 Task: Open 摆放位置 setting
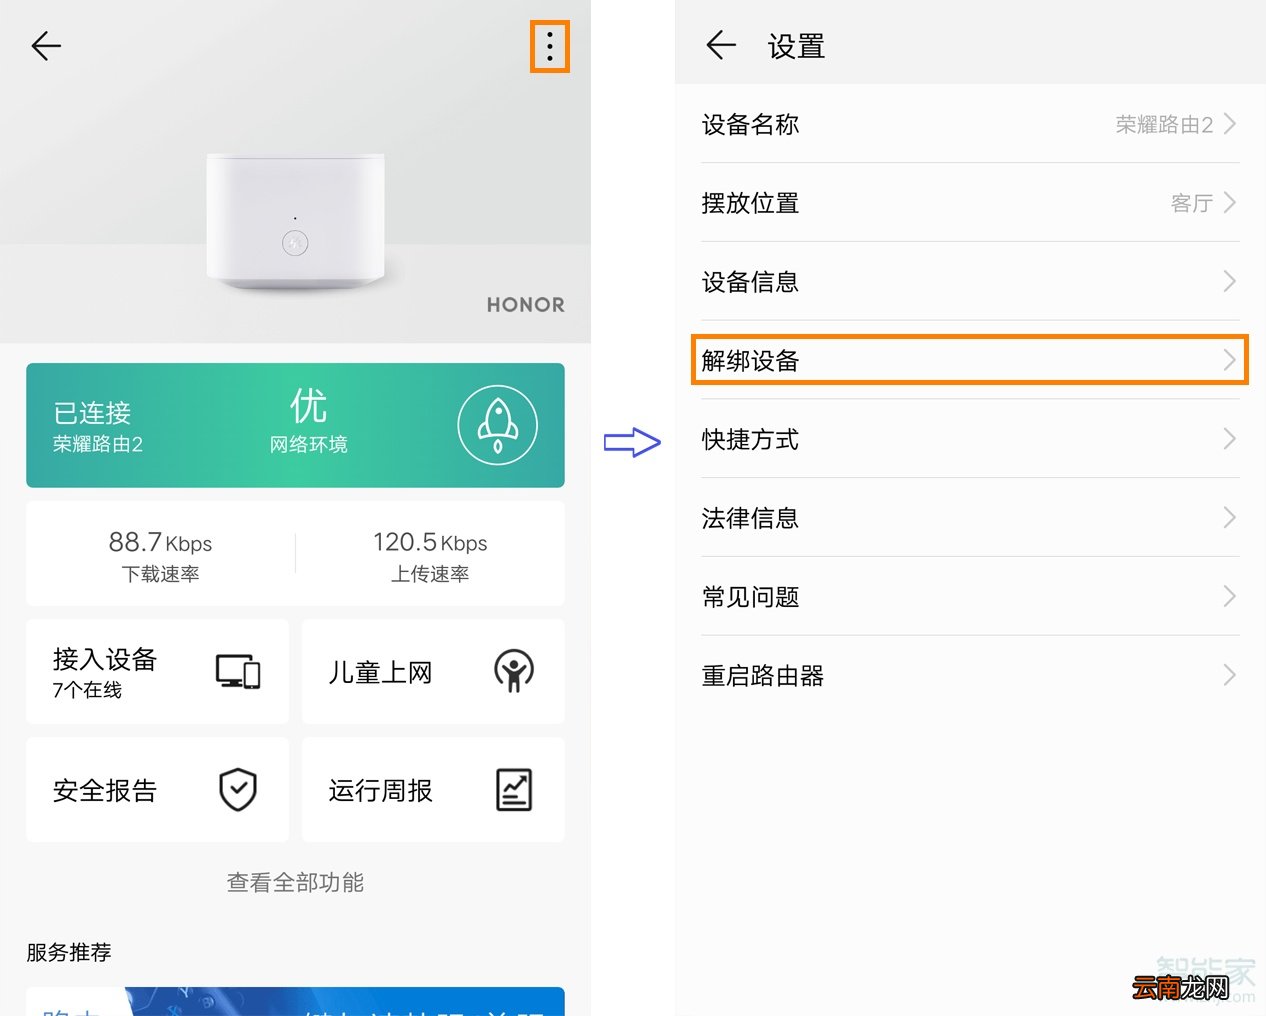pos(970,203)
